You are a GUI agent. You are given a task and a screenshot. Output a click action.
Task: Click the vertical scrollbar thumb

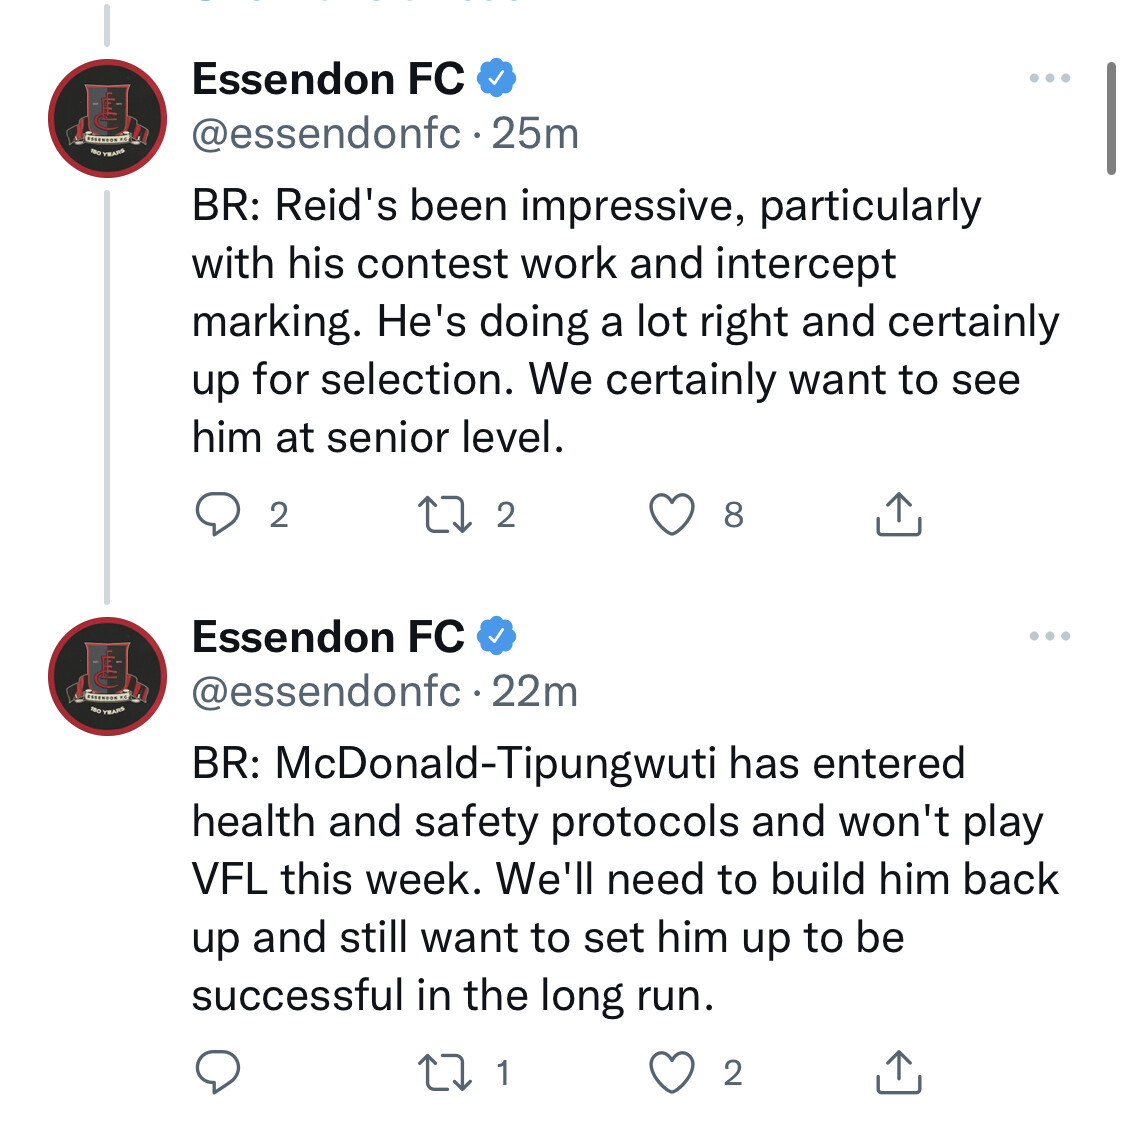pyautogui.click(x=1110, y=118)
